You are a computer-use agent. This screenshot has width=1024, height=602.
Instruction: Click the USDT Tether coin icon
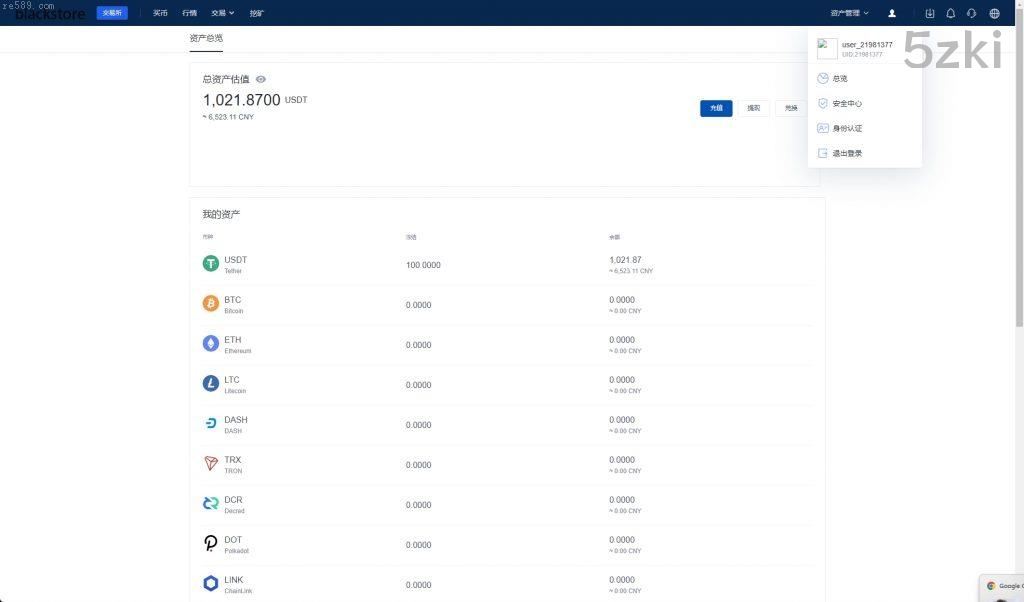pyautogui.click(x=211, y=264)
